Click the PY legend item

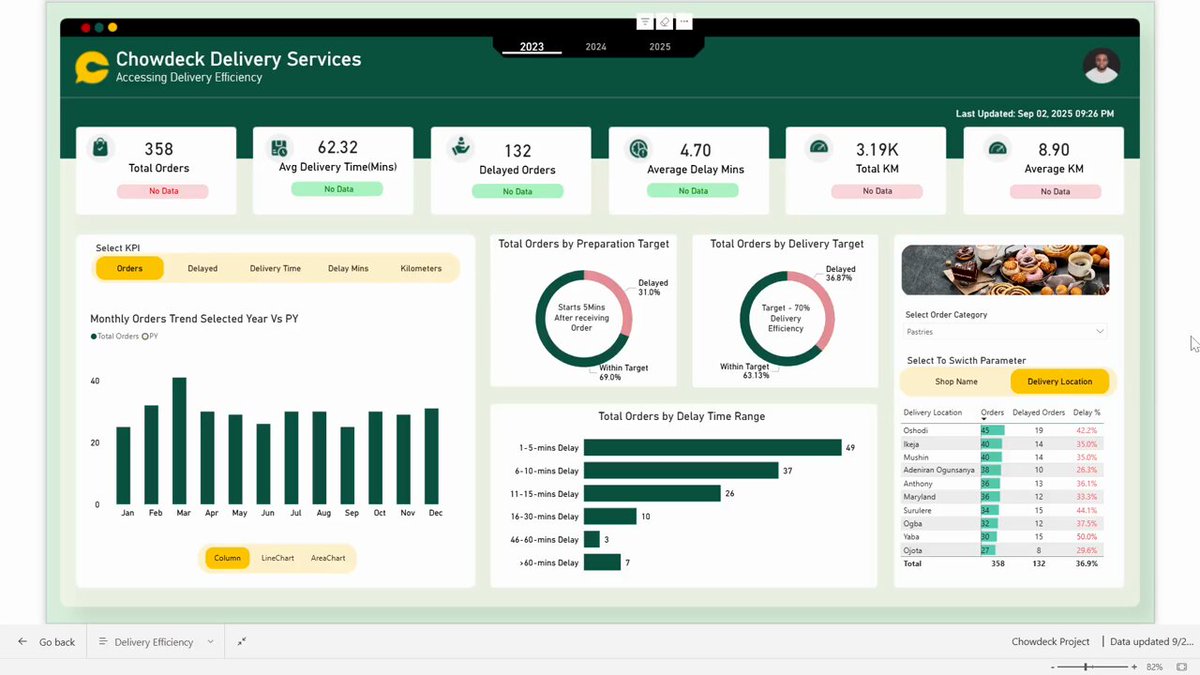(150, 336)
